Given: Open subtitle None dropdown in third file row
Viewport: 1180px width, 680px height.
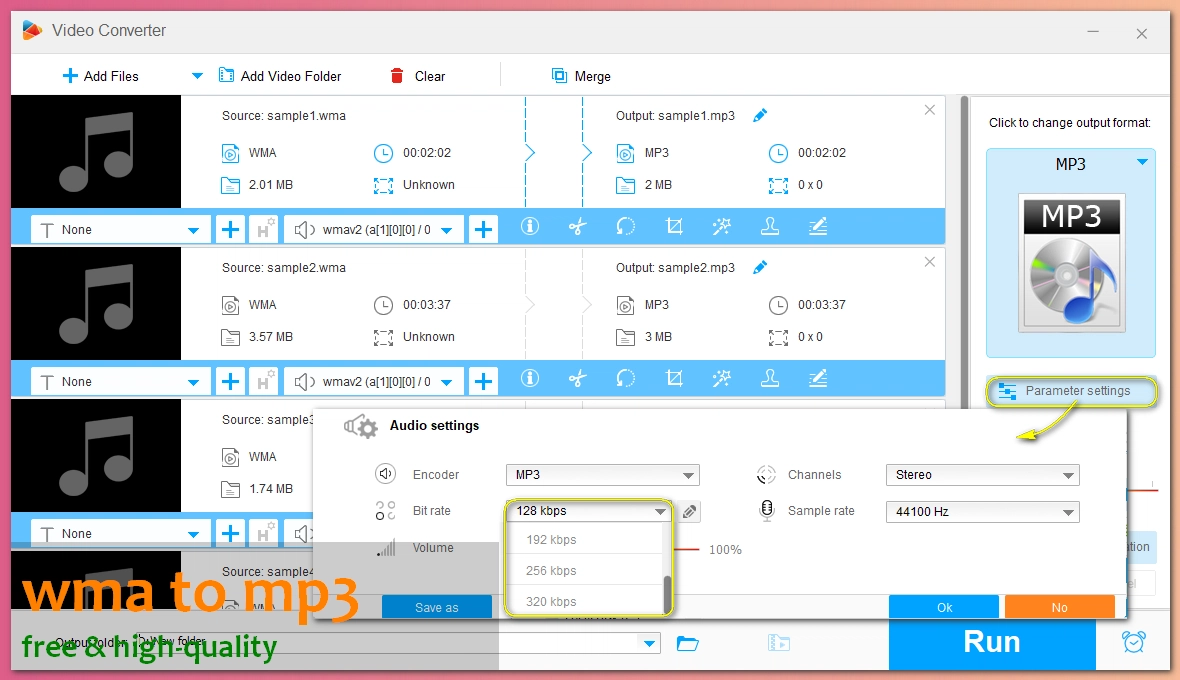Looking at the screenshot, I should pyautogui.click(x=119, y=533).
